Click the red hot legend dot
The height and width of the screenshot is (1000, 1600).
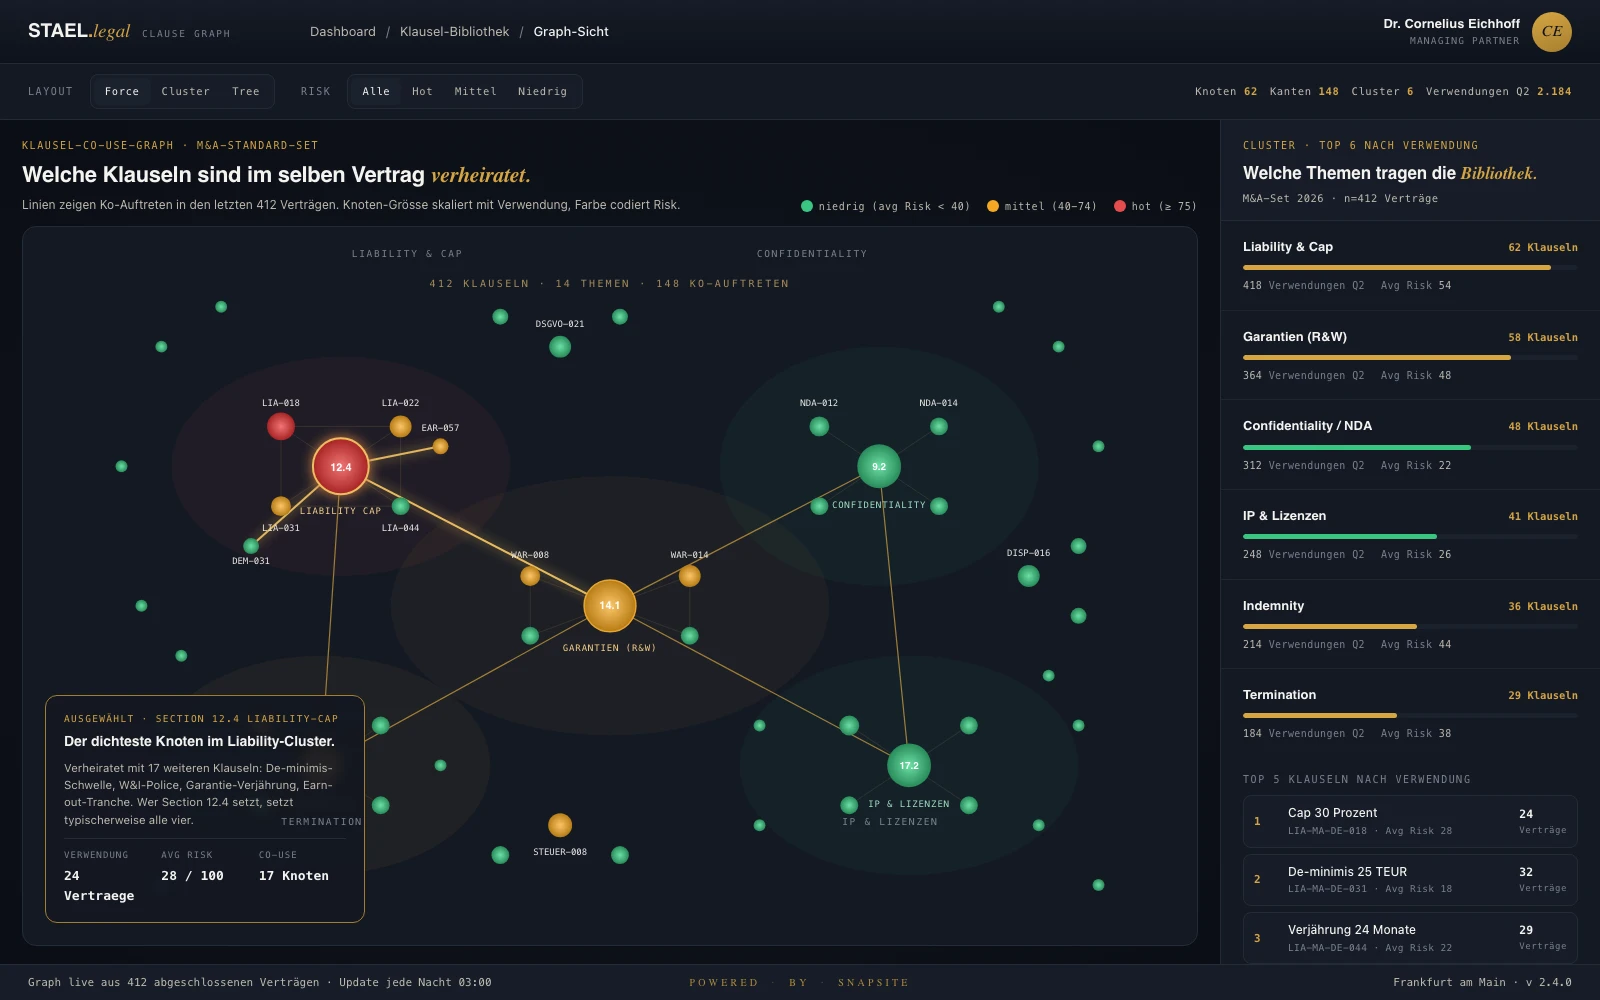point(1120,206)
